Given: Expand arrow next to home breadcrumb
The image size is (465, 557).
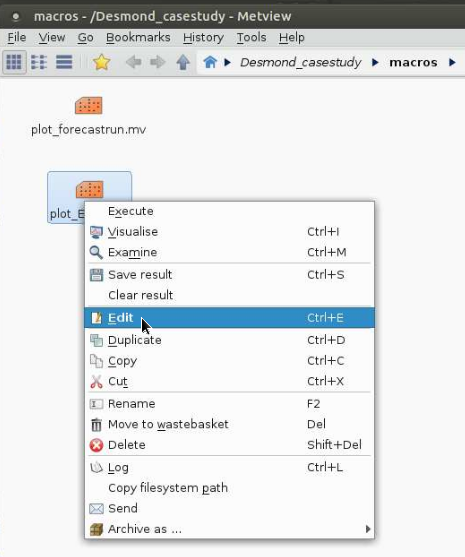Looking at the screenshot, I should tap(228, 63).
